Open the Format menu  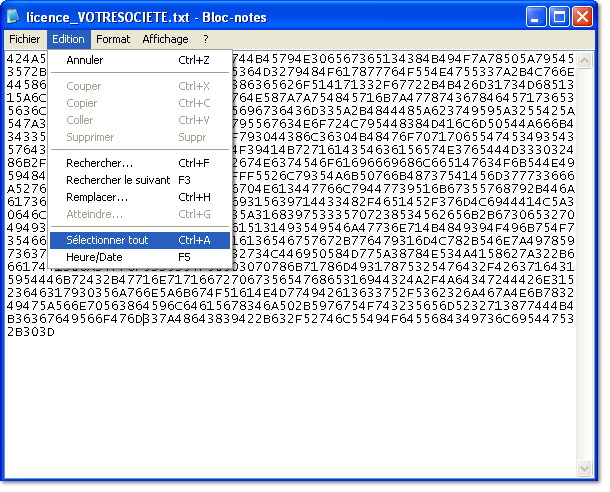pyautogui.click(x=113, y=39)
